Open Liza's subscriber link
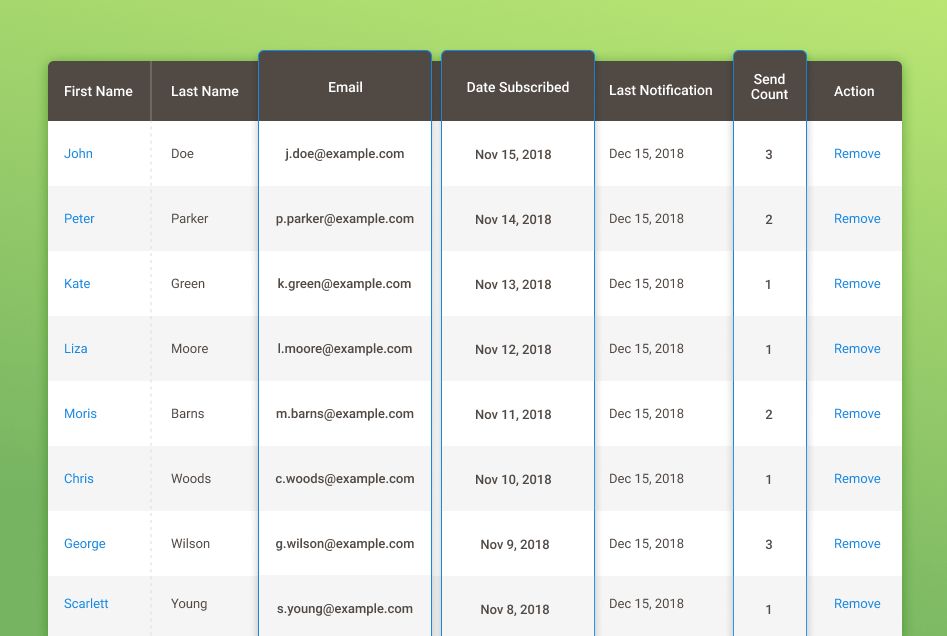 (75, 349)
